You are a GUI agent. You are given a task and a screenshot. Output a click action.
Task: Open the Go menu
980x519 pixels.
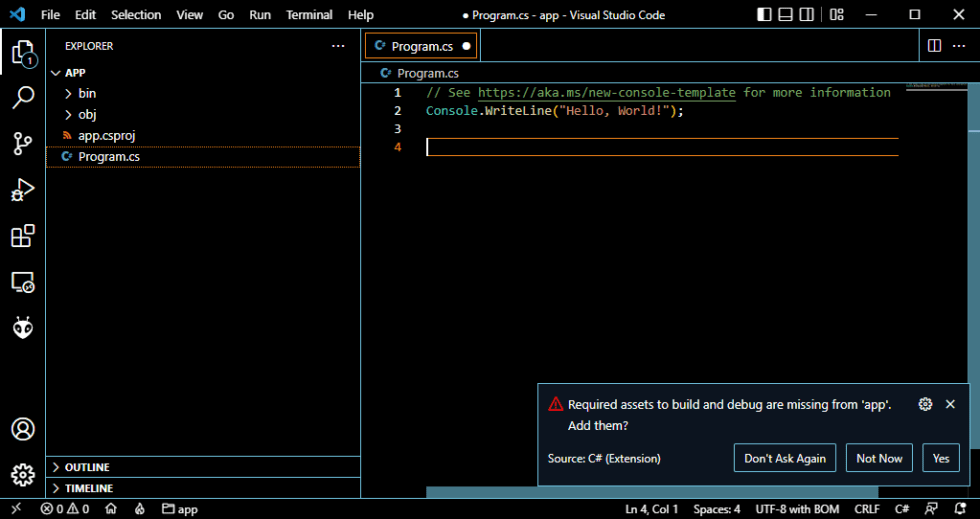click(226, 14)
